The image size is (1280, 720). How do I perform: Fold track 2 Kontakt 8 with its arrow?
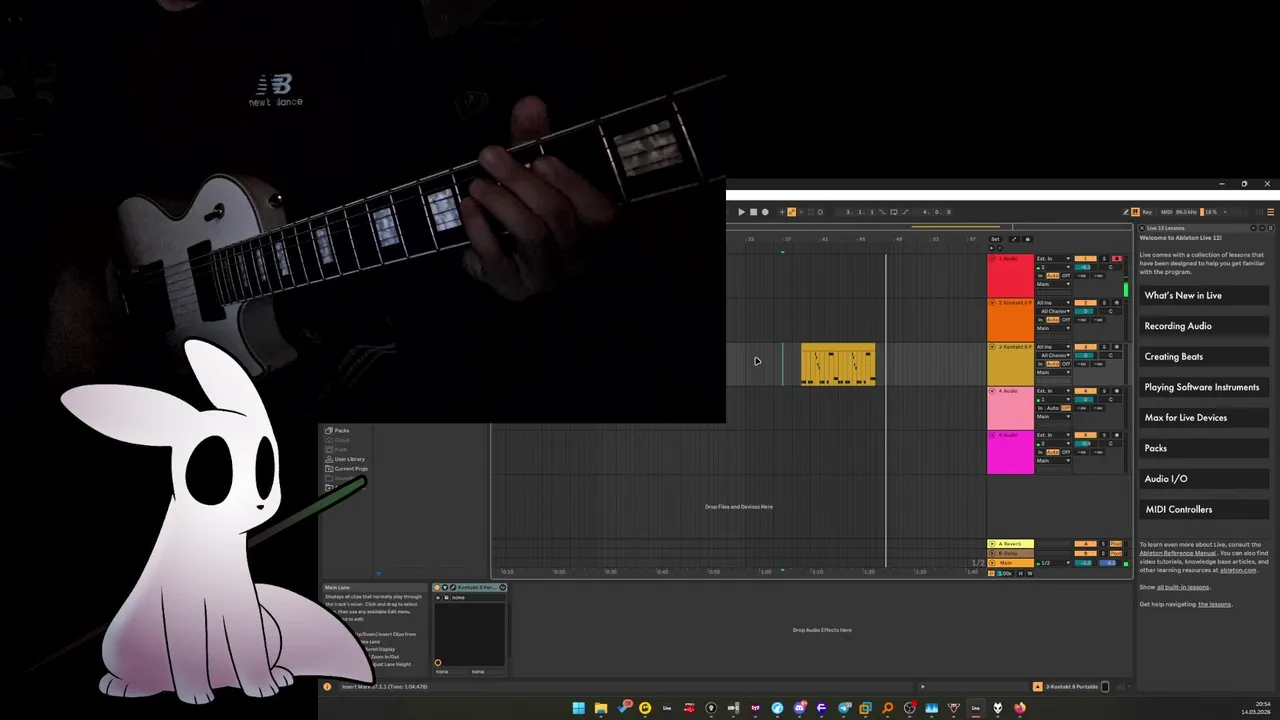point(992,303)
